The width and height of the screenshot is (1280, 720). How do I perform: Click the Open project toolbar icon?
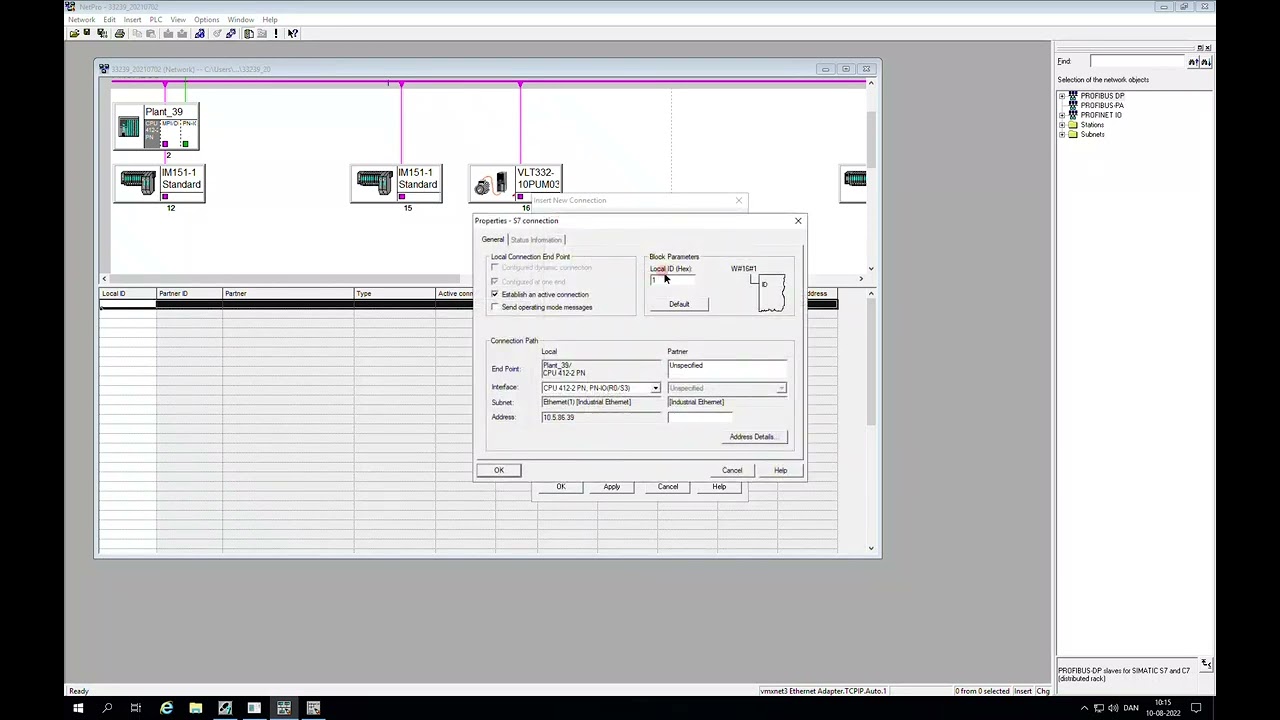[74, 33]
